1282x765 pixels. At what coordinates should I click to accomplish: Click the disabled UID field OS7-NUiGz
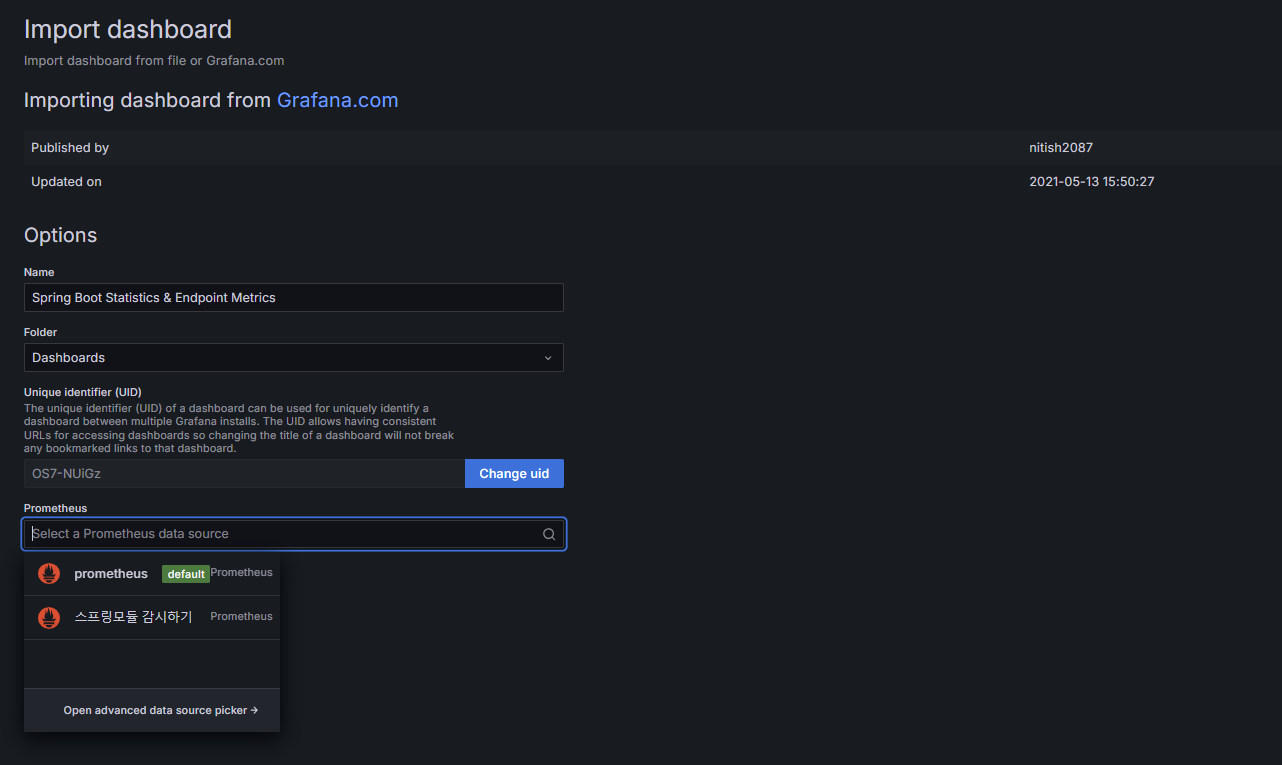coord(244,474)
